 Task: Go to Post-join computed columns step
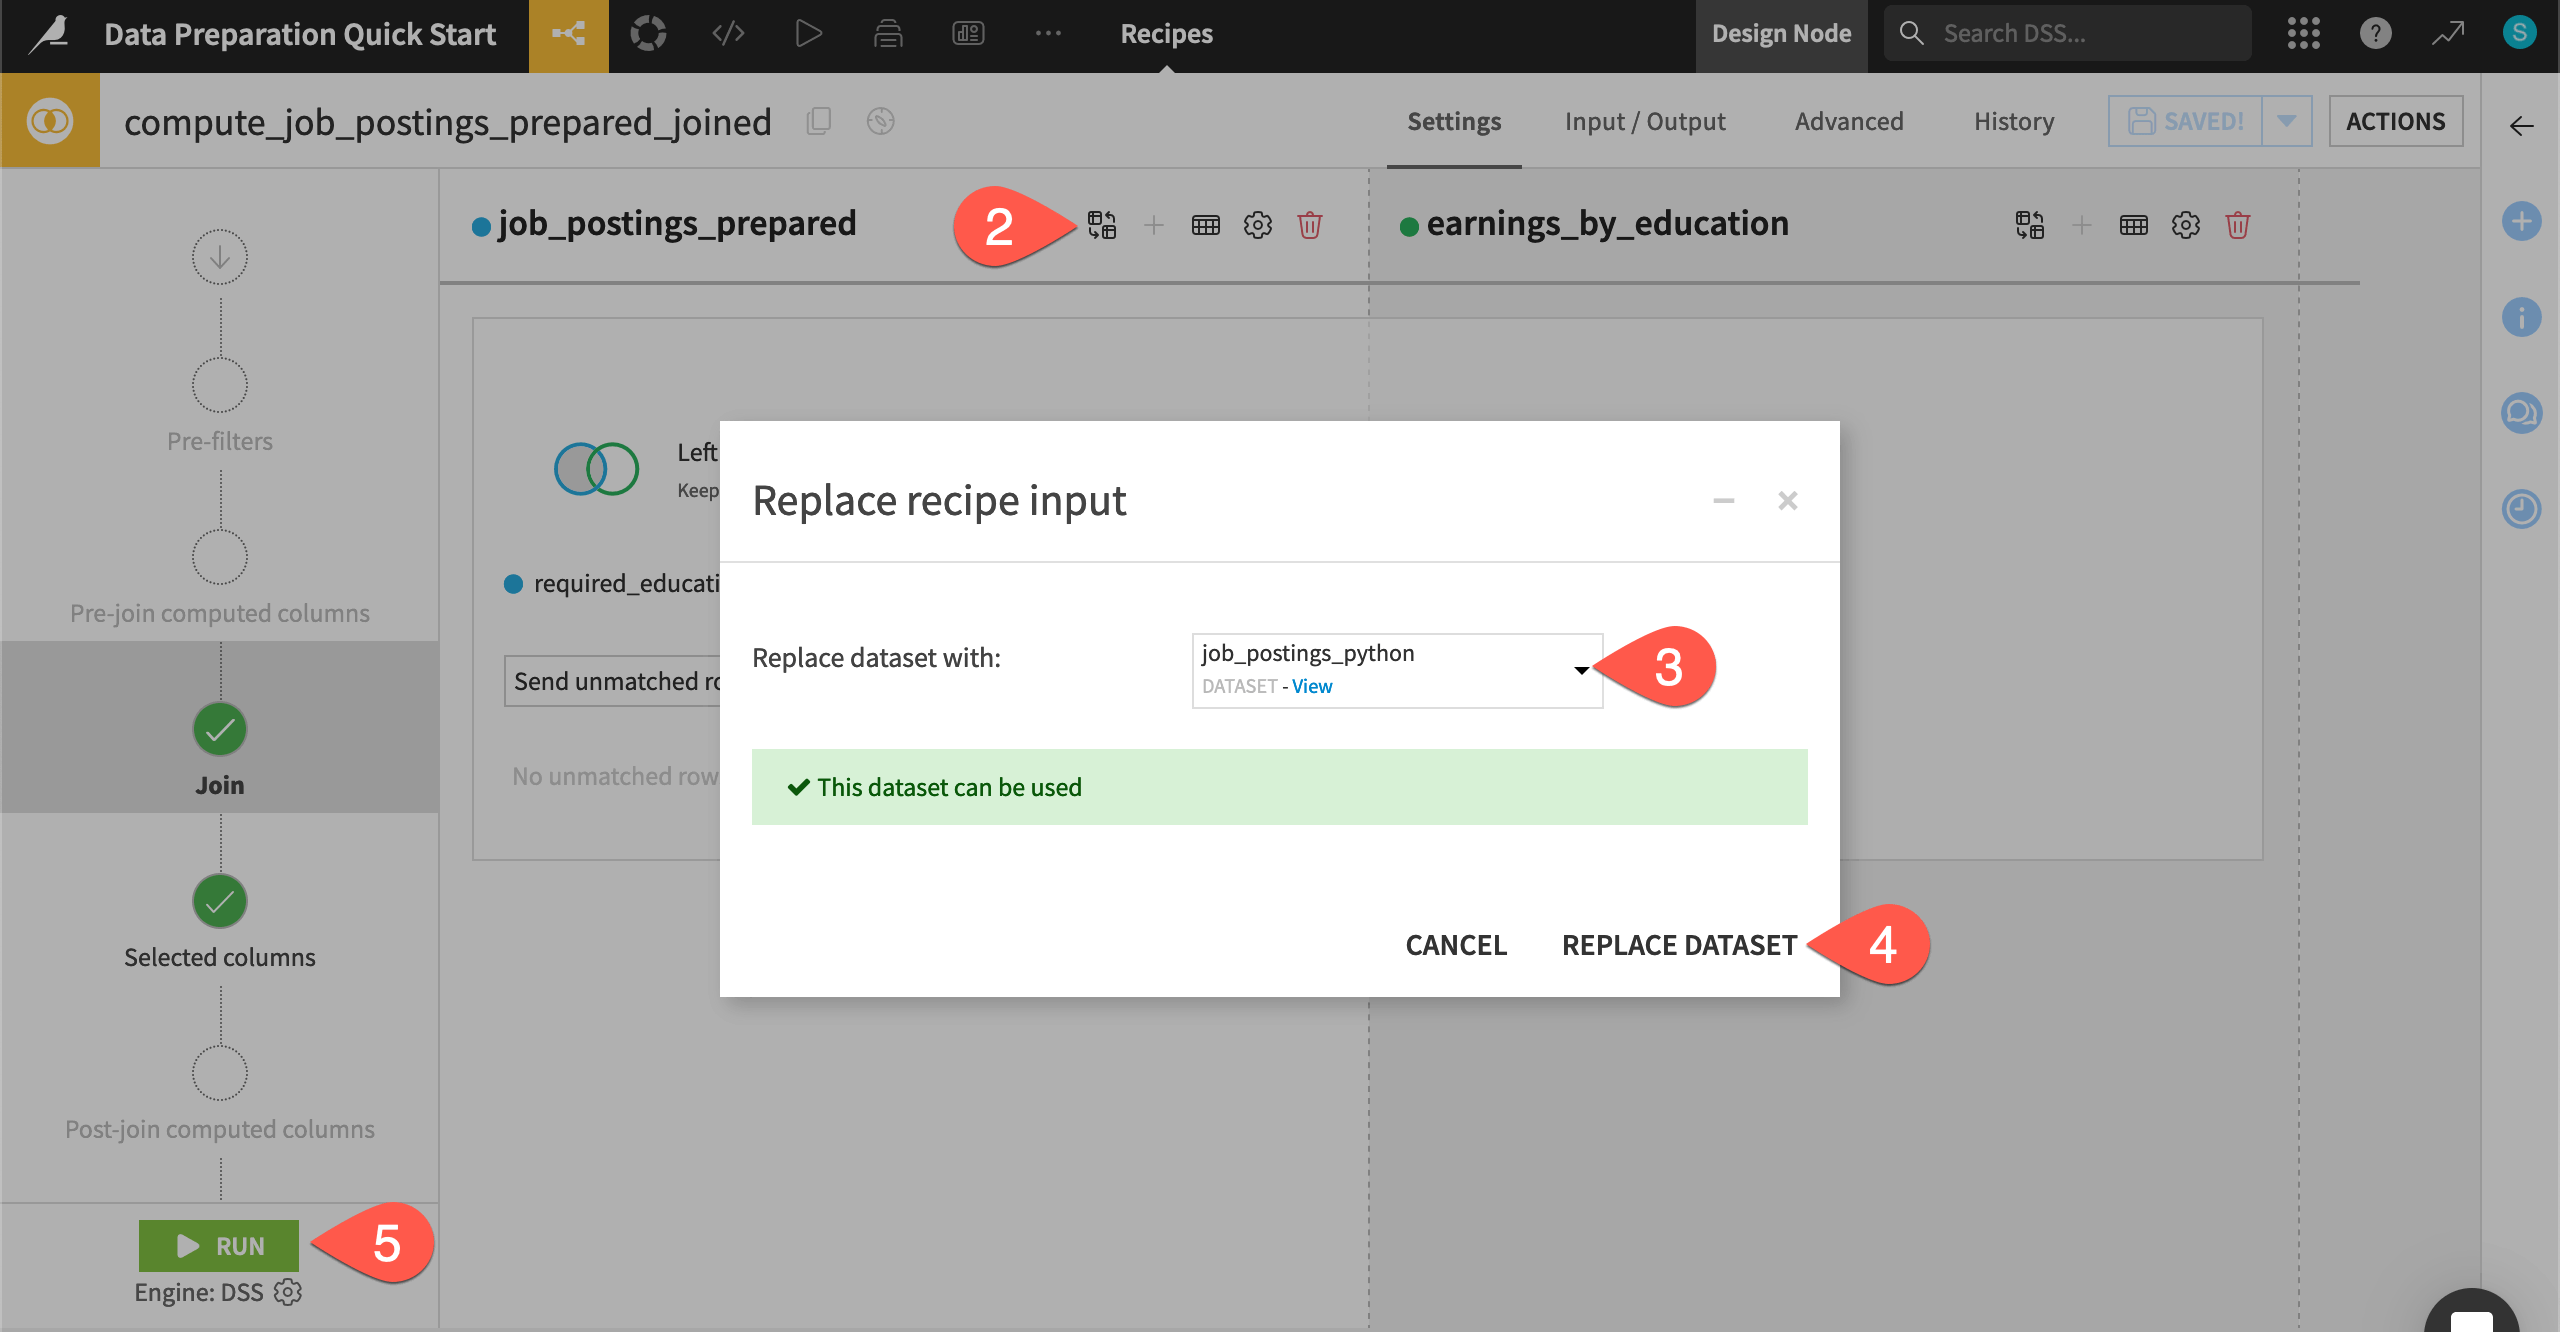pos(220,1094)
